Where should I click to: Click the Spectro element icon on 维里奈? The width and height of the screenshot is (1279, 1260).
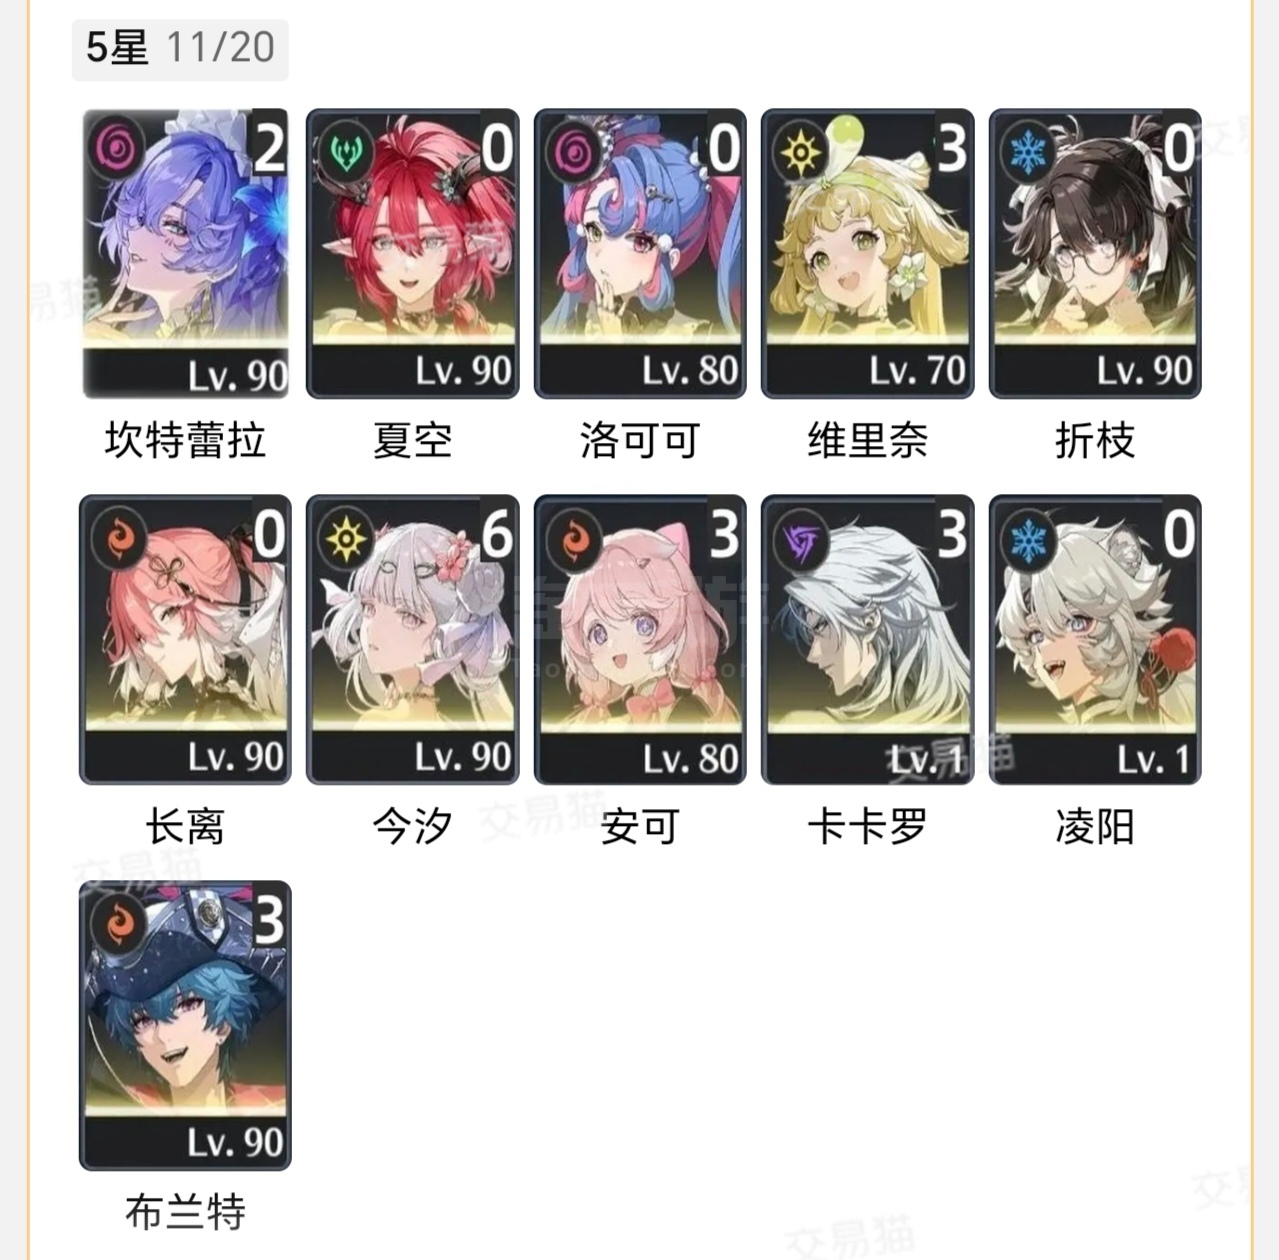coord(802,152)
